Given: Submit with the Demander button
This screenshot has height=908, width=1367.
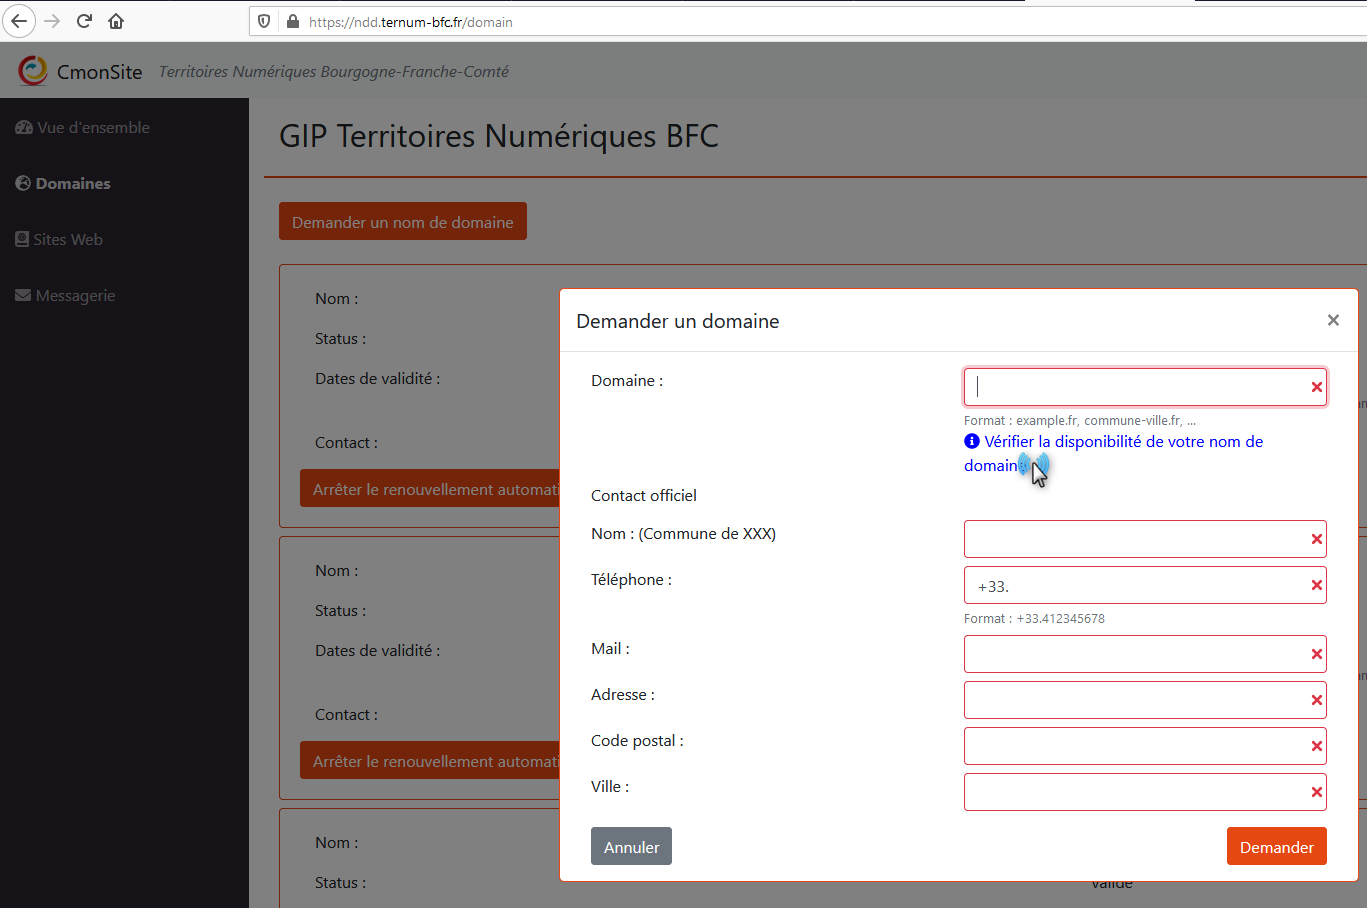Looking at the screenshot, I should pos(1276,846).
